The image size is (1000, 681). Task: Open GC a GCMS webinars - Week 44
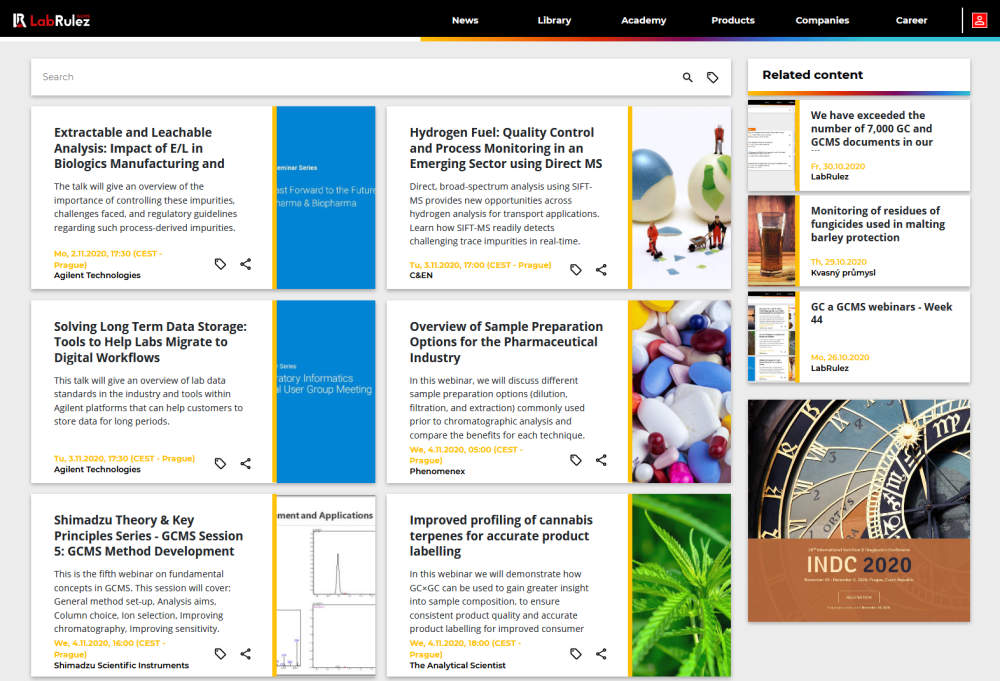(881, 313)
